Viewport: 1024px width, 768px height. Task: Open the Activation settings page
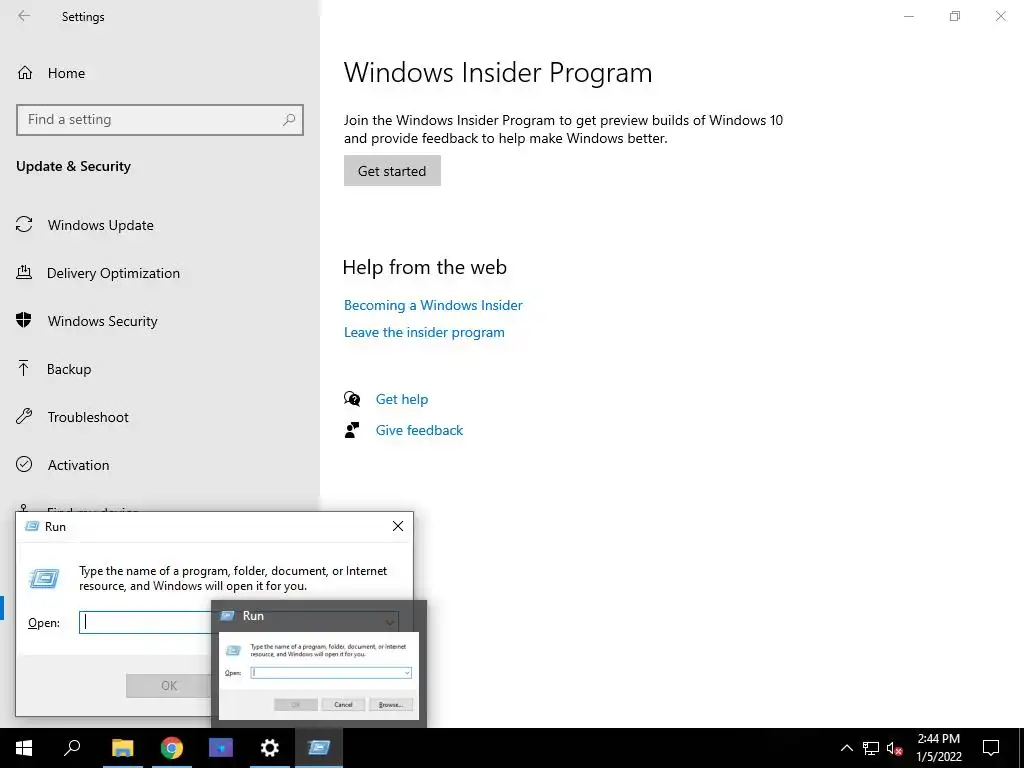78,465
